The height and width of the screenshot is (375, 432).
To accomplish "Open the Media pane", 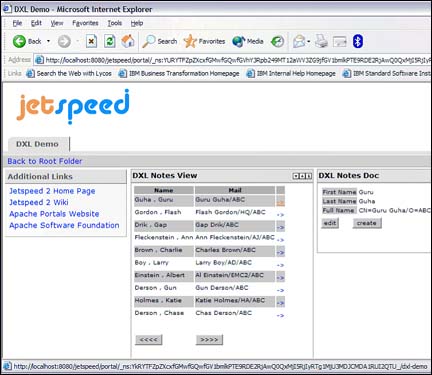I will pos(248,41).
